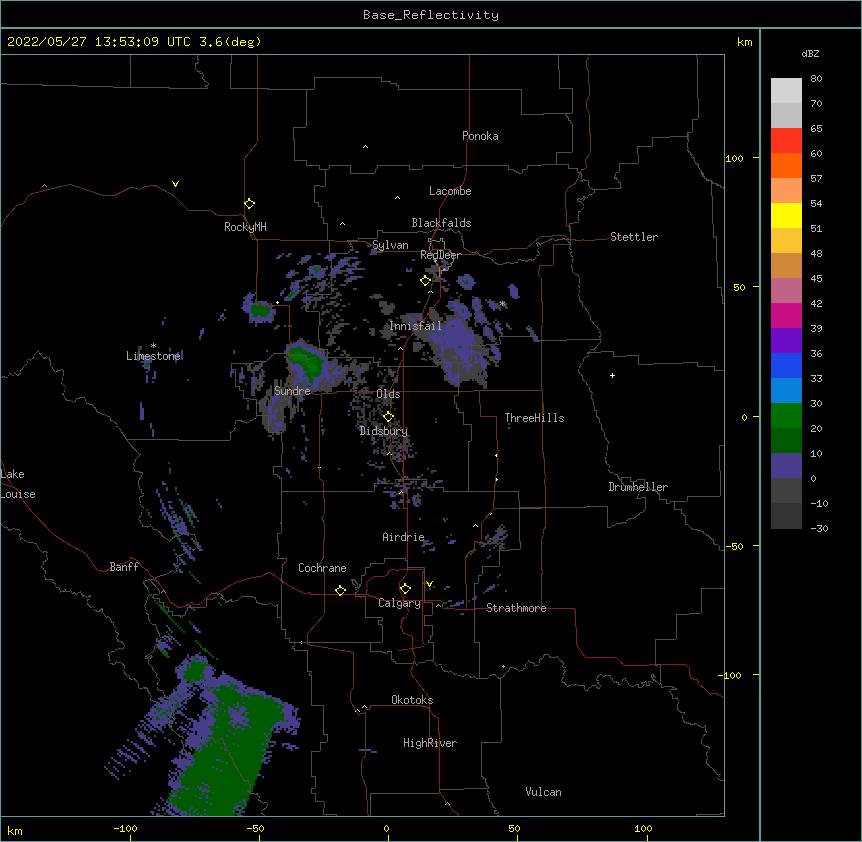This screenshot has height=842, width=862.
Task: Click the blue 36 dBZ legend swatch
Action: point(786,365)
